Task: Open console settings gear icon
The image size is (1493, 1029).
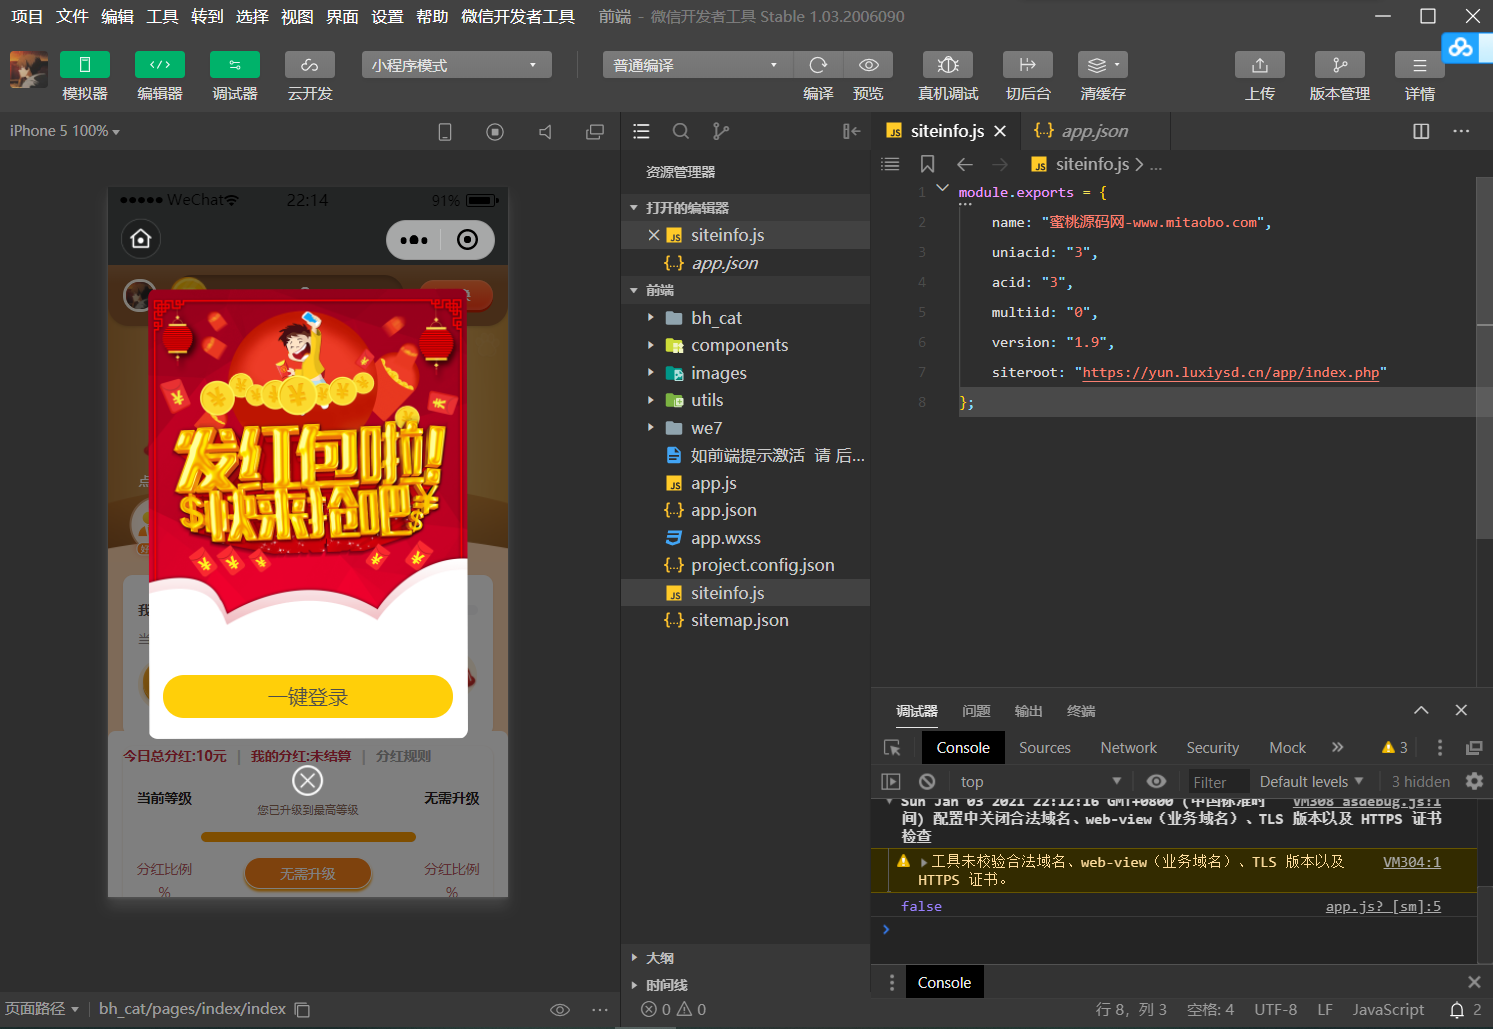Action: pyautogui.click(x=1474, y=781)
